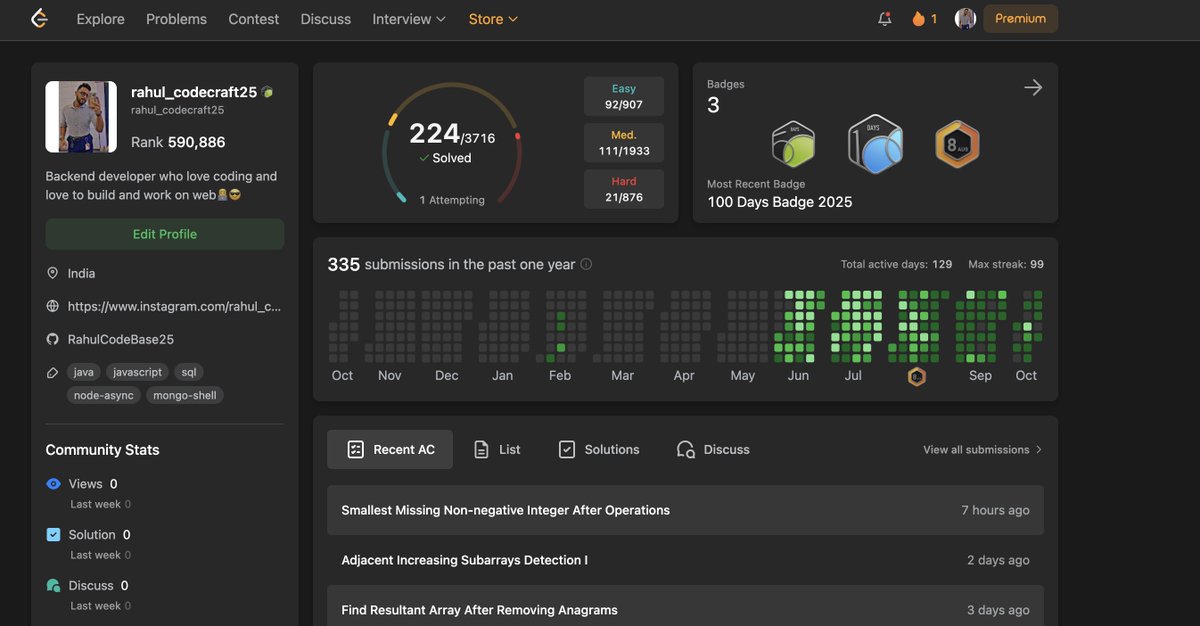Click the badges arrow icon

pyautogui.click(x=1033, y=88)
